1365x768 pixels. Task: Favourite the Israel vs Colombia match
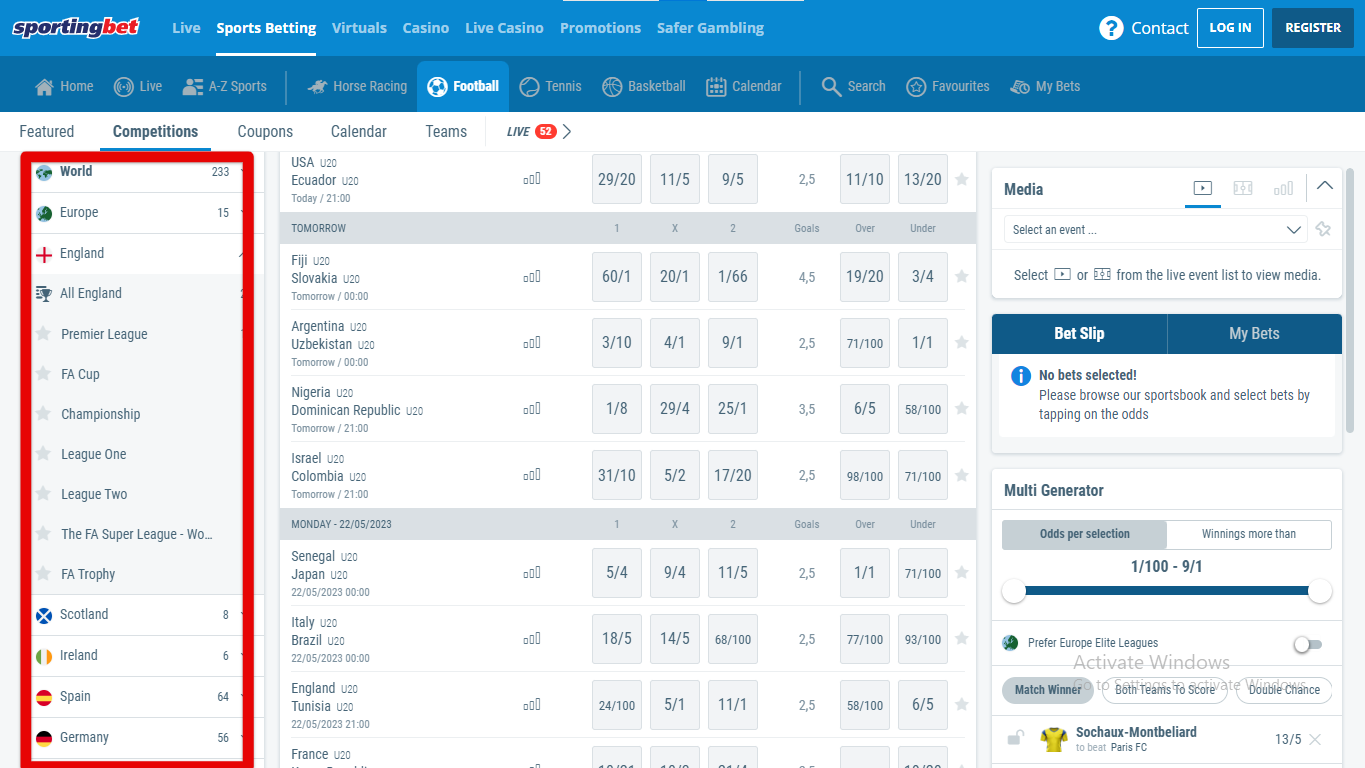962,475
